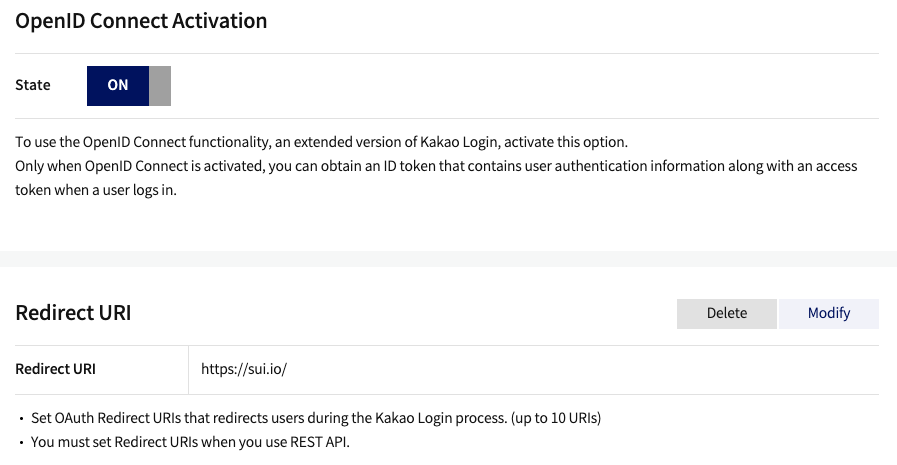This screenshot has width=897, height=465.
Task: Click the State label
Action: [x=33, y=85]
